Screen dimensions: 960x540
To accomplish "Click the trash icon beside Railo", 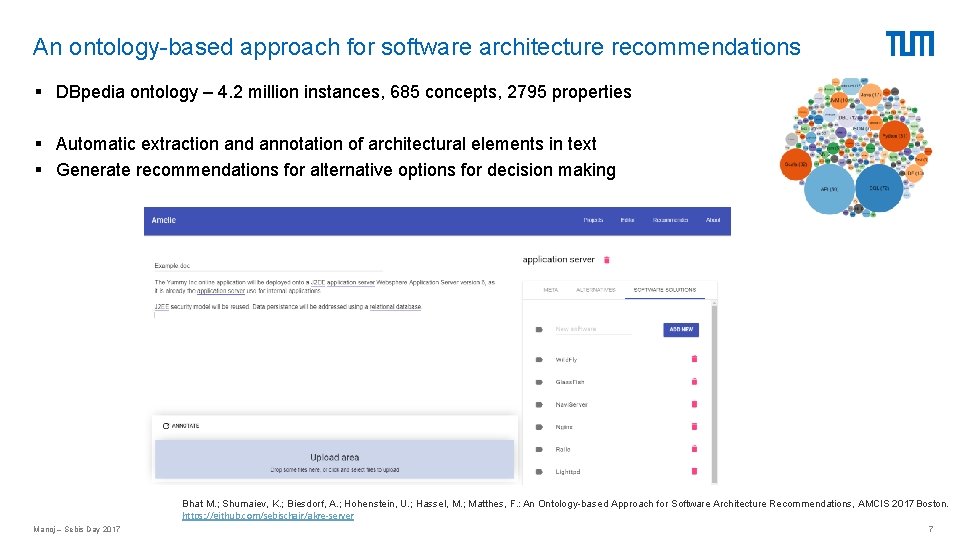I will (694, 449).
